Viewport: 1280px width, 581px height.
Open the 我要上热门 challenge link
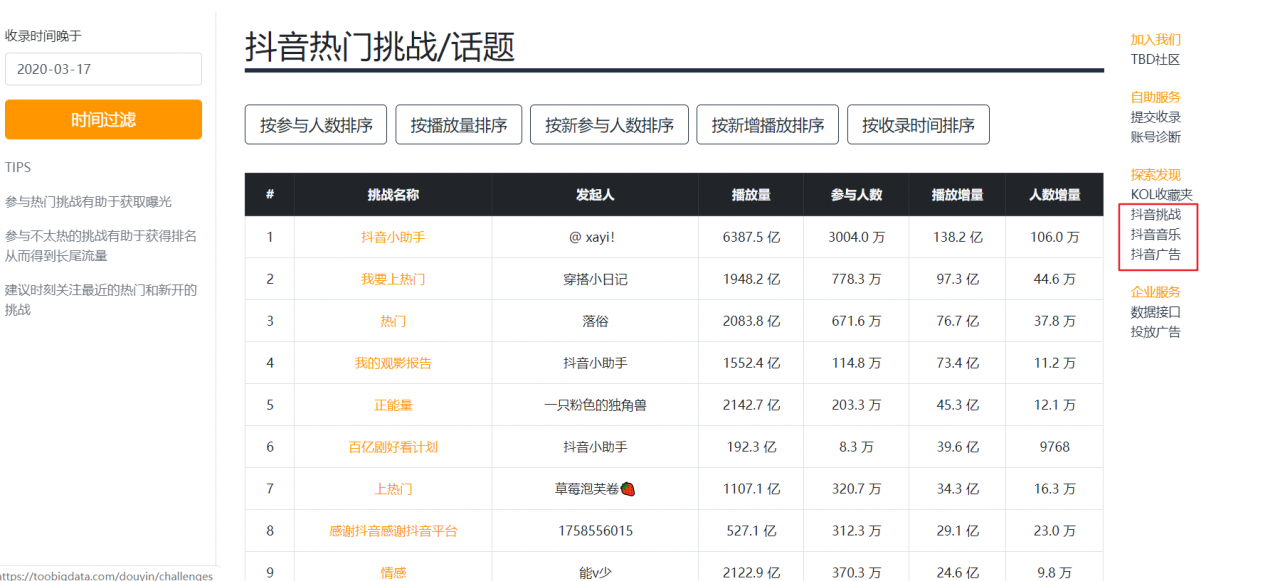tap(393, 280)
